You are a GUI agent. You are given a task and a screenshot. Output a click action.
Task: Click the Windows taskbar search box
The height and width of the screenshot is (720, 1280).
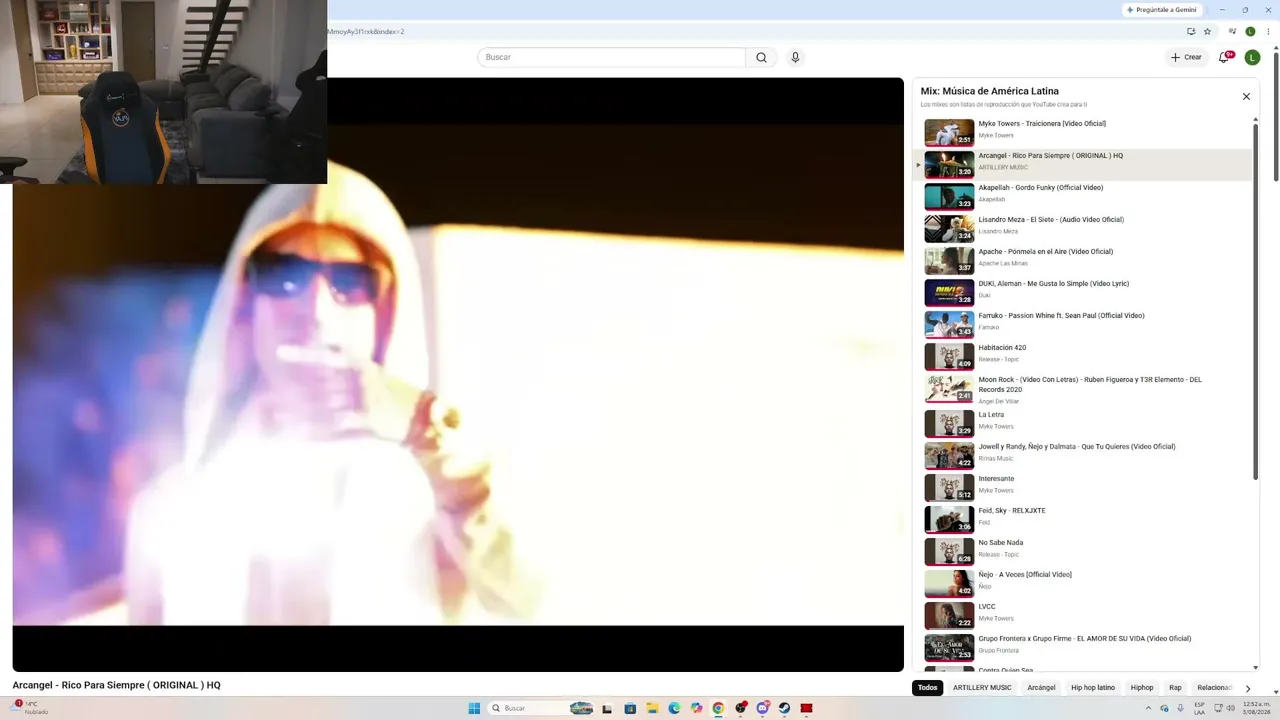coord(541,708)
